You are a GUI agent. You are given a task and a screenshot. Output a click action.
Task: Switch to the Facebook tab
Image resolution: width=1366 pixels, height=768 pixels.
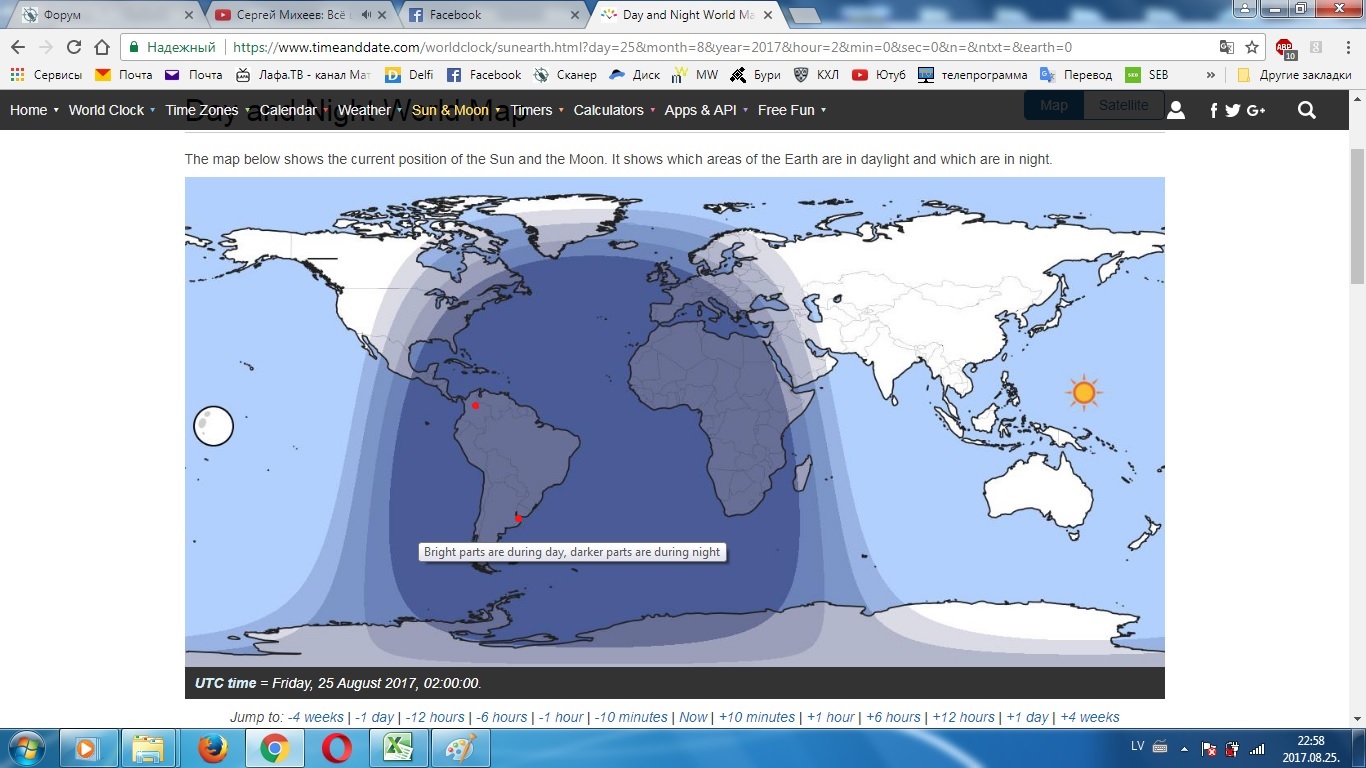click(x=494, y=15)
